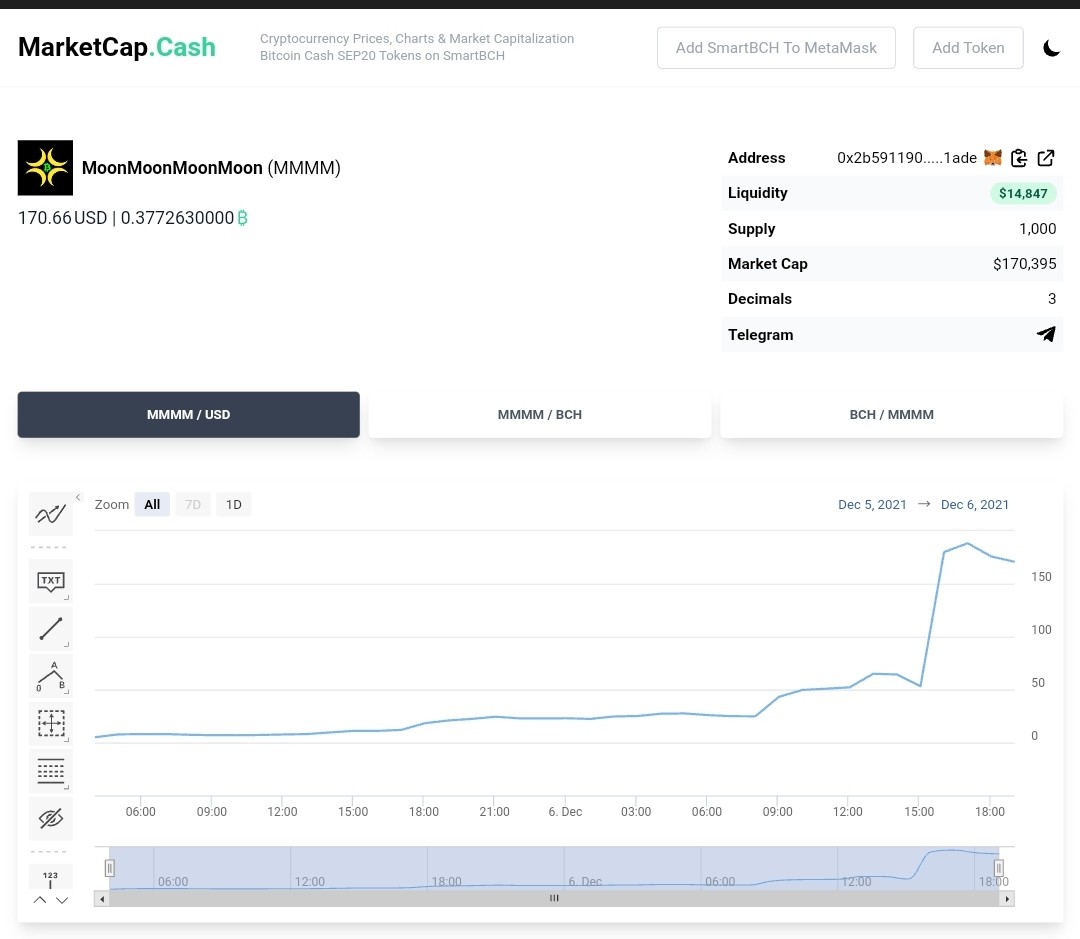This screenshot has width=1080, height=939.
Task: Switch to the MMMM / BCH tab
Action: tap(540, 415)
